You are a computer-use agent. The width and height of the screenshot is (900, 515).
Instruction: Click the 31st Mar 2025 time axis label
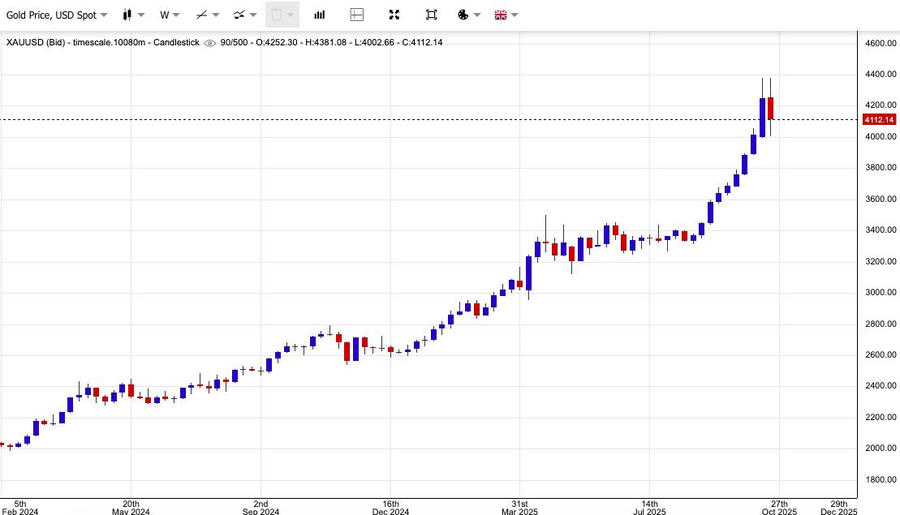pos(519,507)
